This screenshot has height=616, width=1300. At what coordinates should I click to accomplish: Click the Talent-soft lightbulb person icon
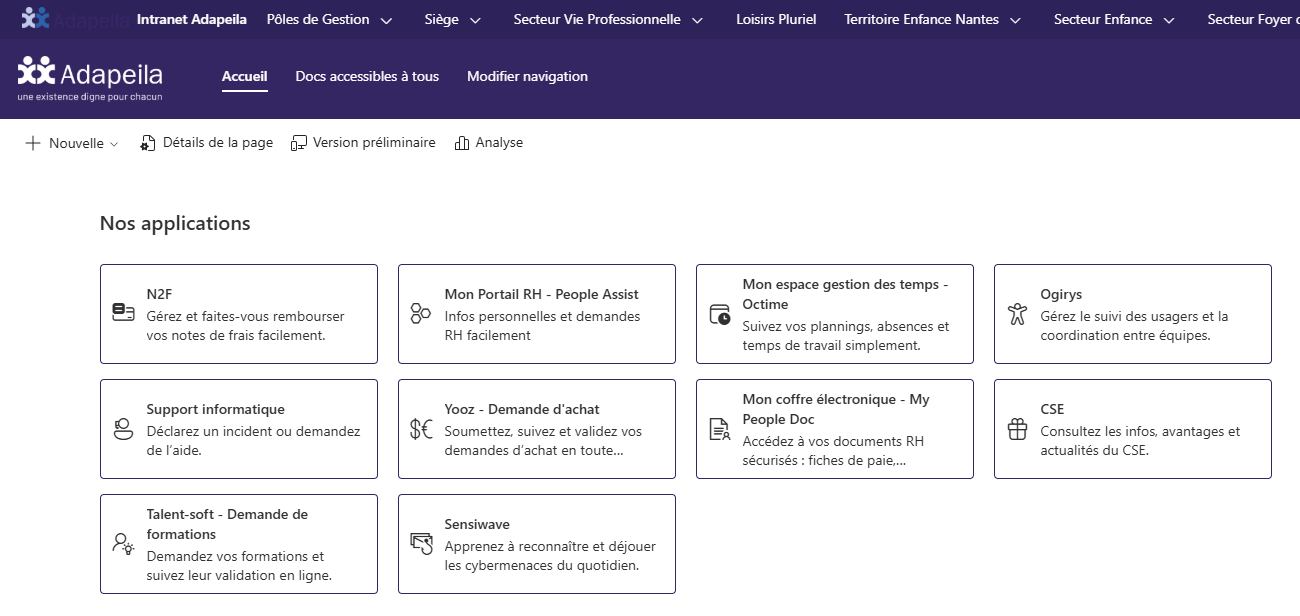coord(123,544)
